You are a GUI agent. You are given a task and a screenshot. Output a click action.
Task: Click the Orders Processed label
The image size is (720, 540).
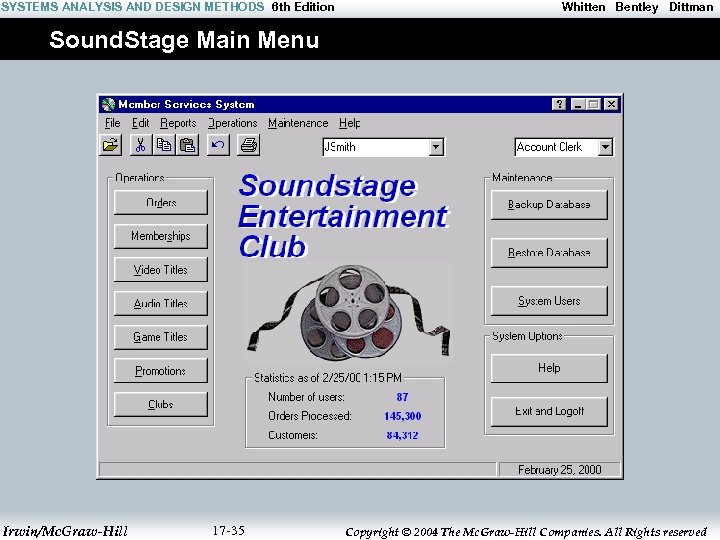coord(310,416)
